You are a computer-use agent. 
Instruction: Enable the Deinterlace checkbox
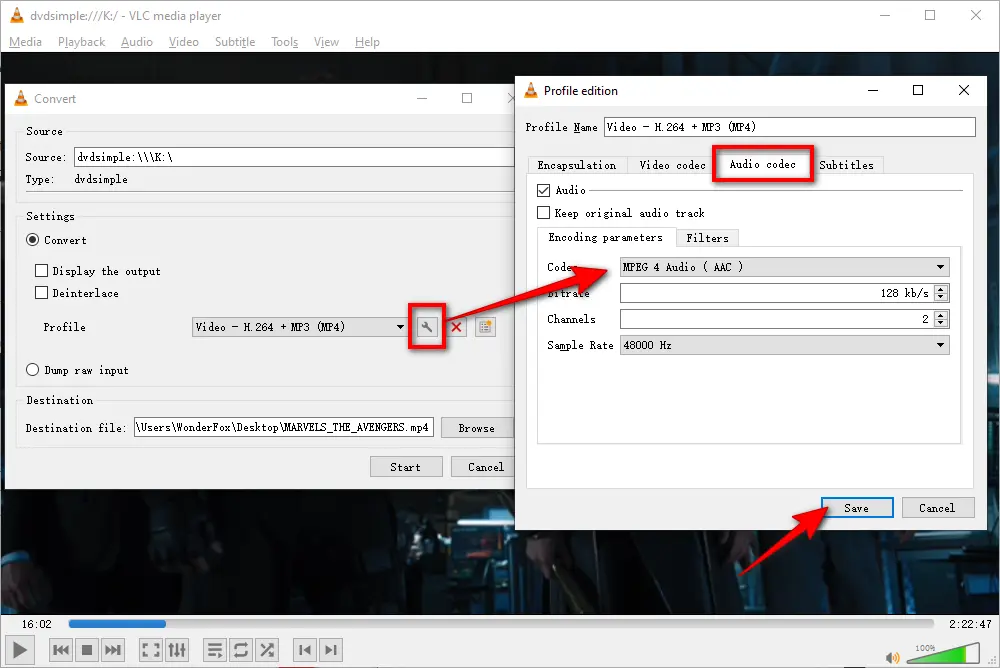coord(41,293)
